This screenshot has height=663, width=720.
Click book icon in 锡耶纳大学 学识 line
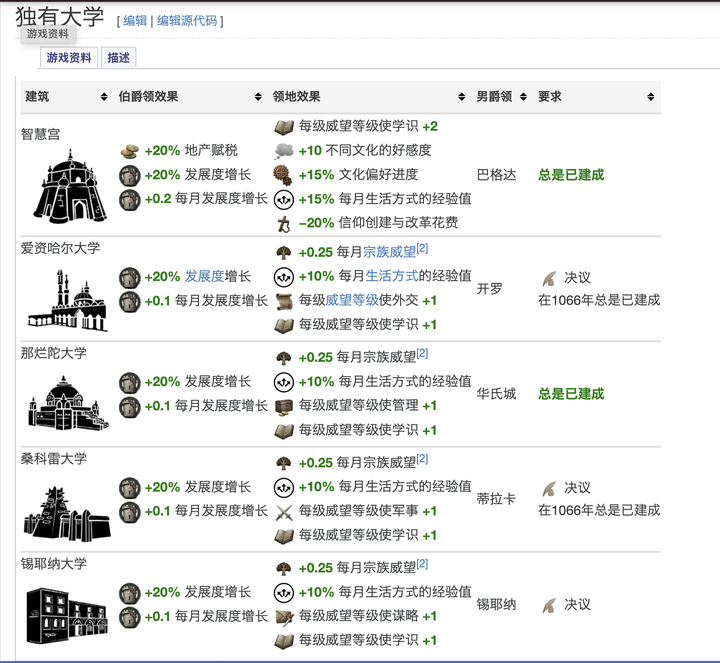[284, 641]
